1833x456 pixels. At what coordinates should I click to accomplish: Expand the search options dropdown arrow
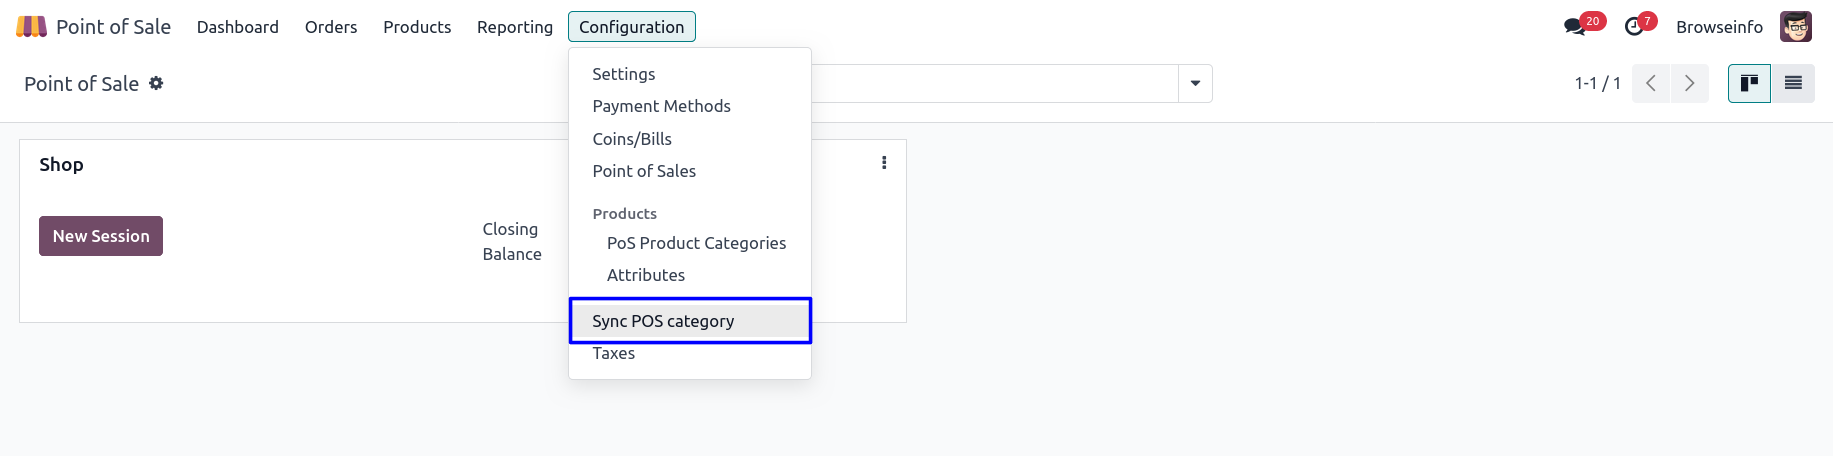(x=1195, y=84)
